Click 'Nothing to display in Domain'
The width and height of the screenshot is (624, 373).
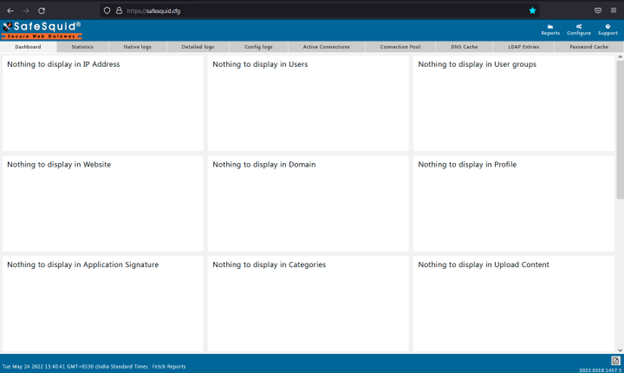(x=264, y=164)
